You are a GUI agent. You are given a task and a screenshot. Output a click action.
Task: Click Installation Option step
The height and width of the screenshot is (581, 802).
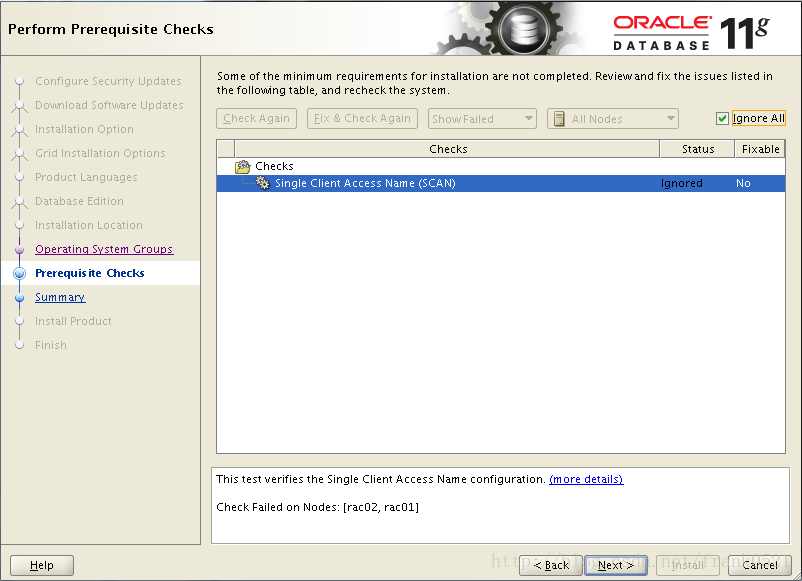tap(84, 129)
